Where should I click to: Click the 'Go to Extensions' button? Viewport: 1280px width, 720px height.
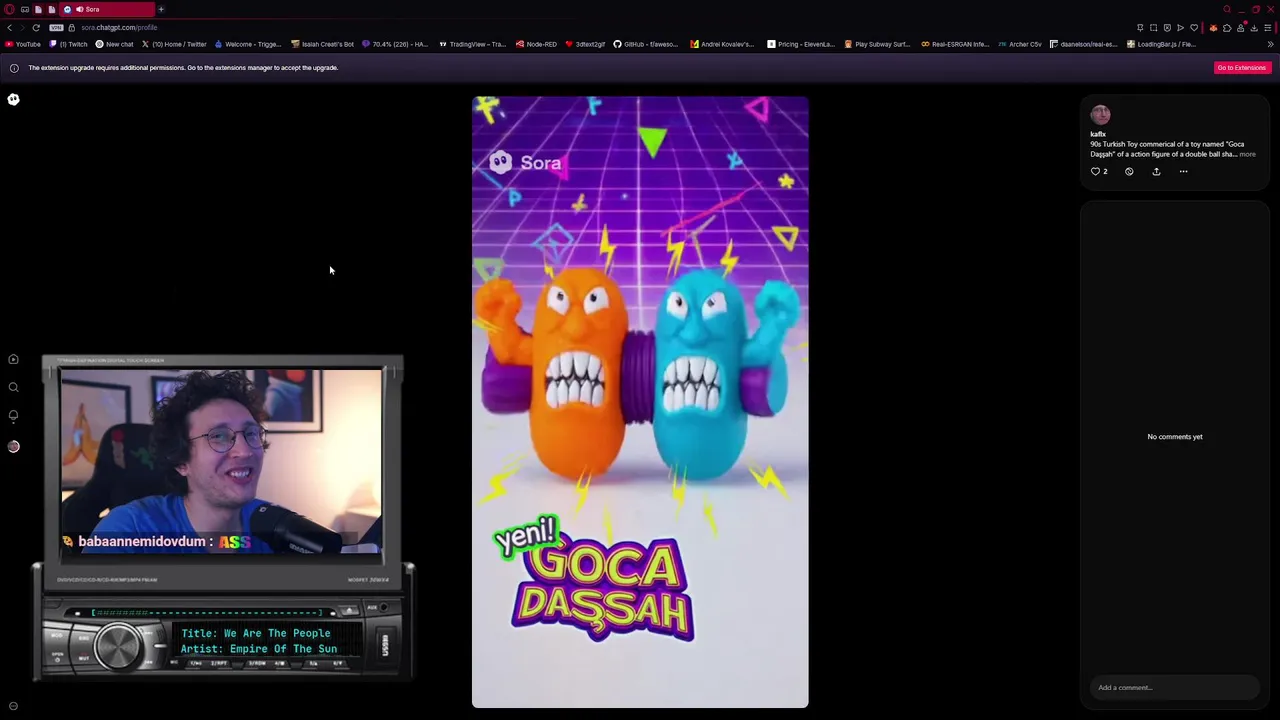pyautogui.click(x=1241, y=67)
